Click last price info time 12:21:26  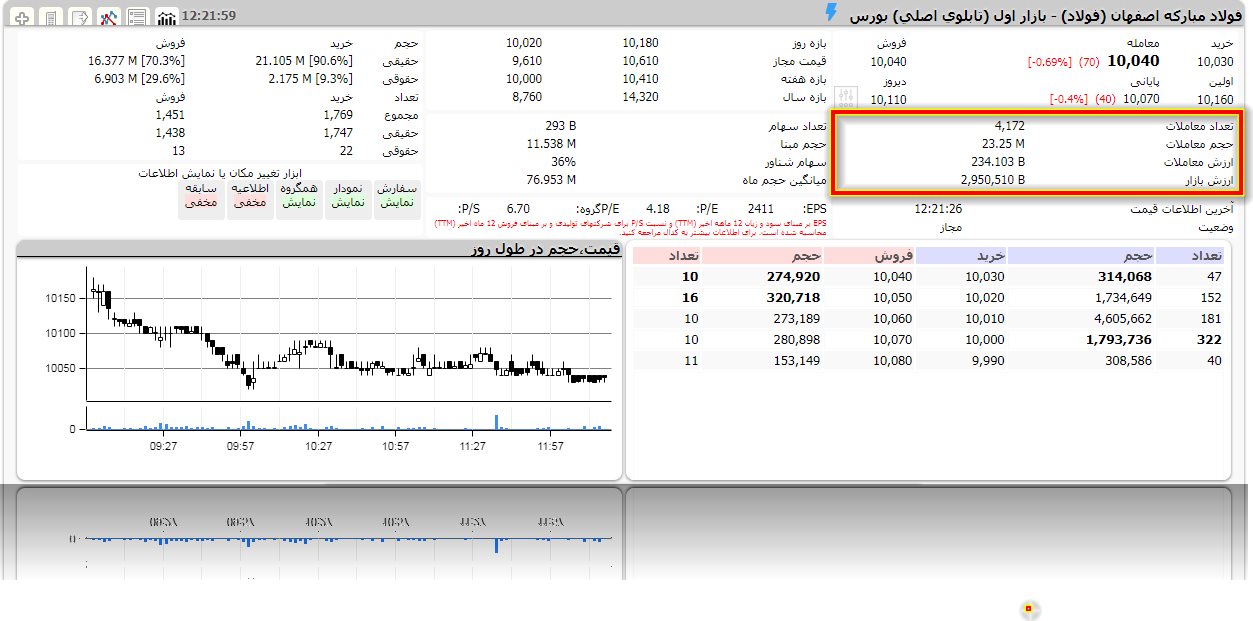(x=937, y=208)
